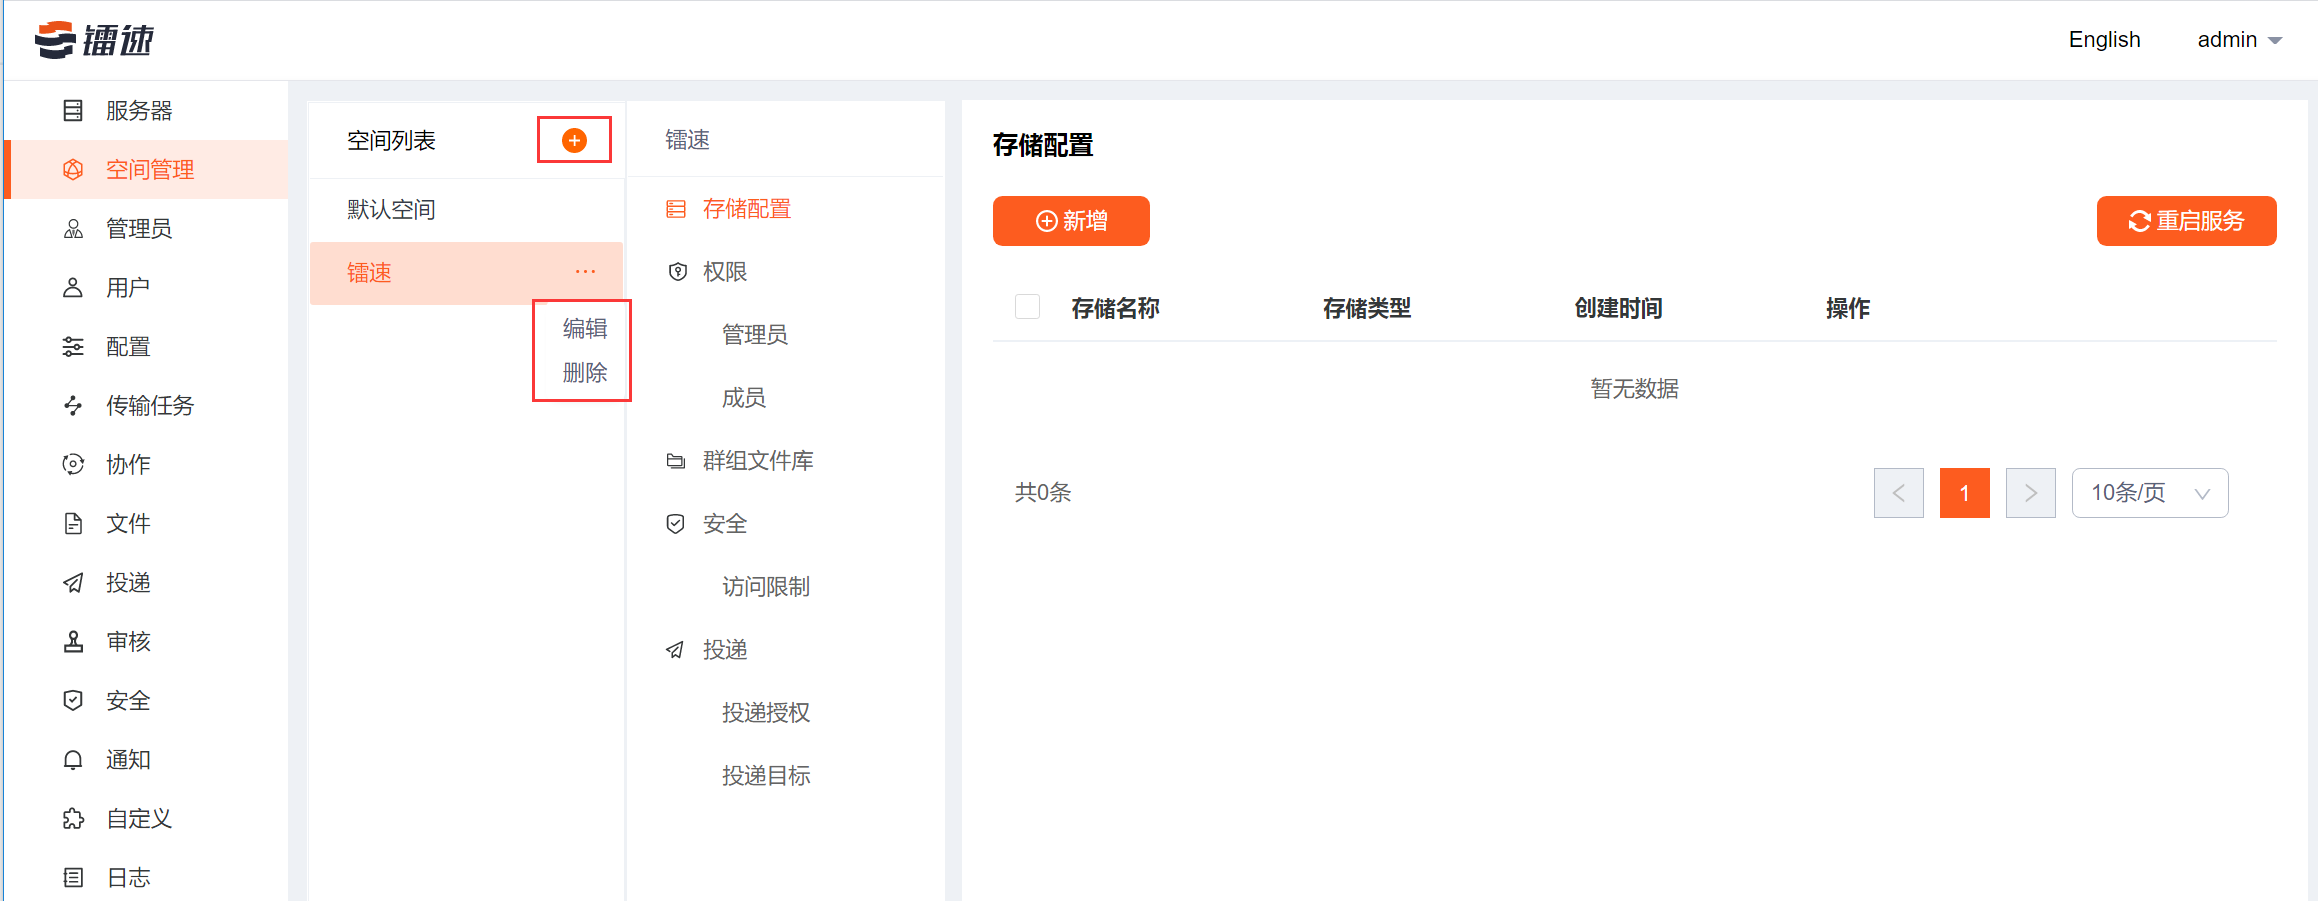Switch language to English

coord(2104,40)
